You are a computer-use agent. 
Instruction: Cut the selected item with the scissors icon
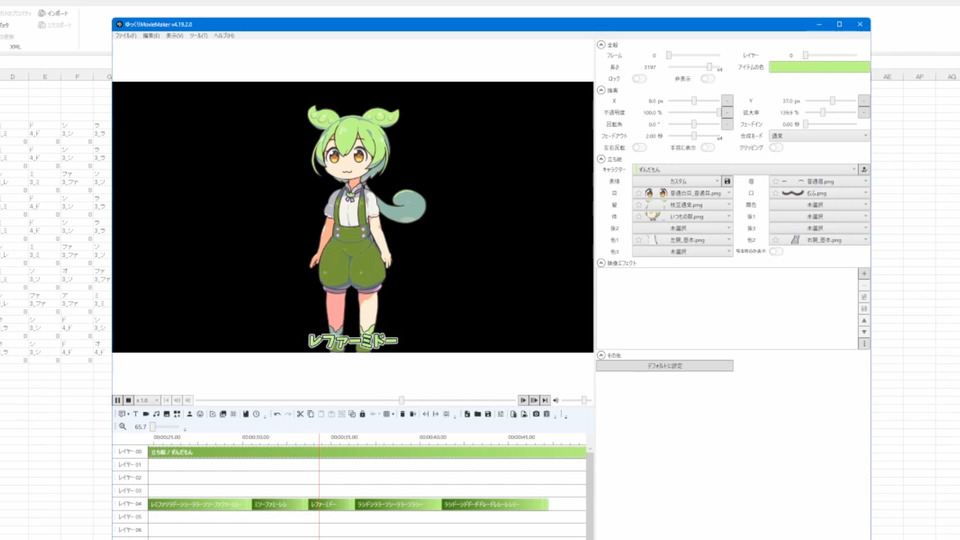(x=300, y=414)
